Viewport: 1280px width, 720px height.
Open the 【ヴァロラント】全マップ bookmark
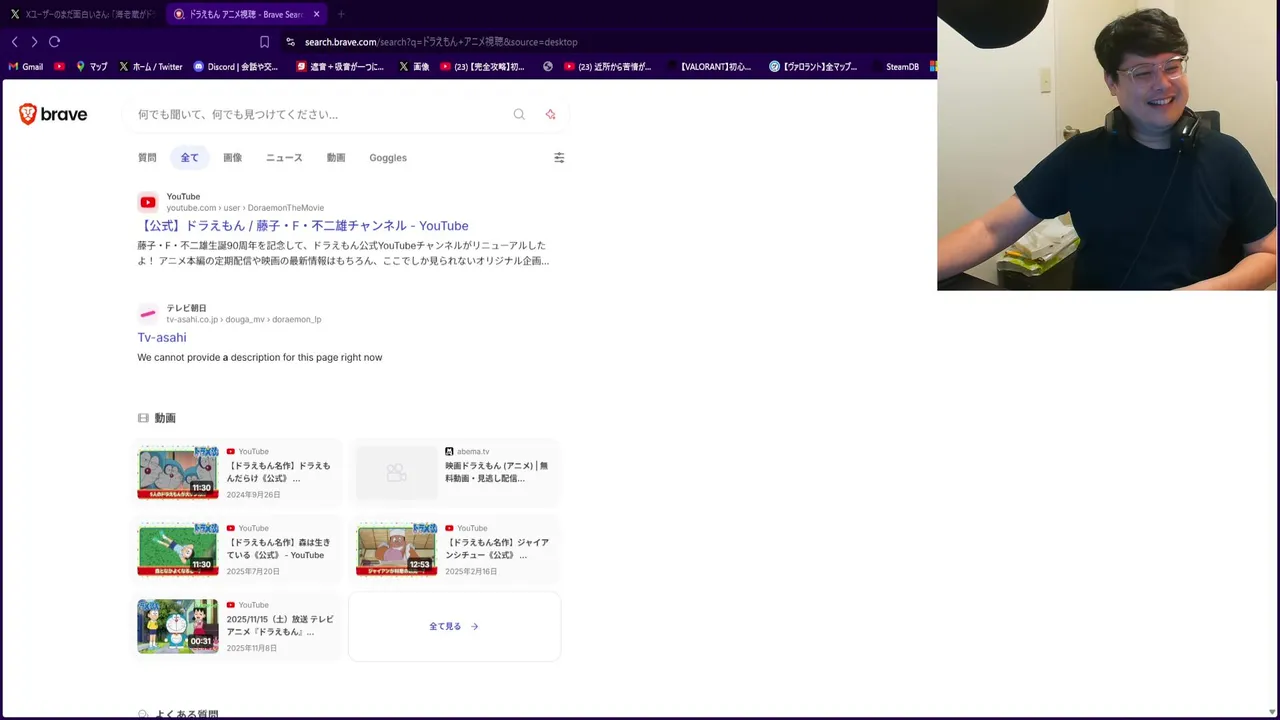(x=813, y=67)
